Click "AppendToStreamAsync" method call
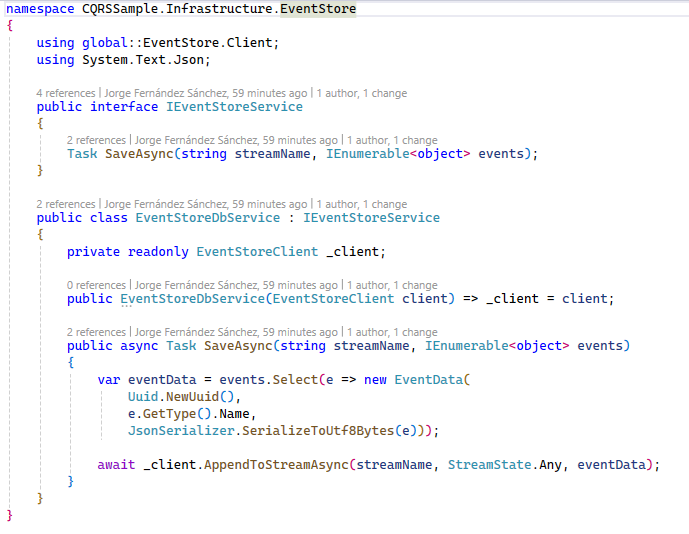This screenshot has width=689, height=534. click(276, 465)
